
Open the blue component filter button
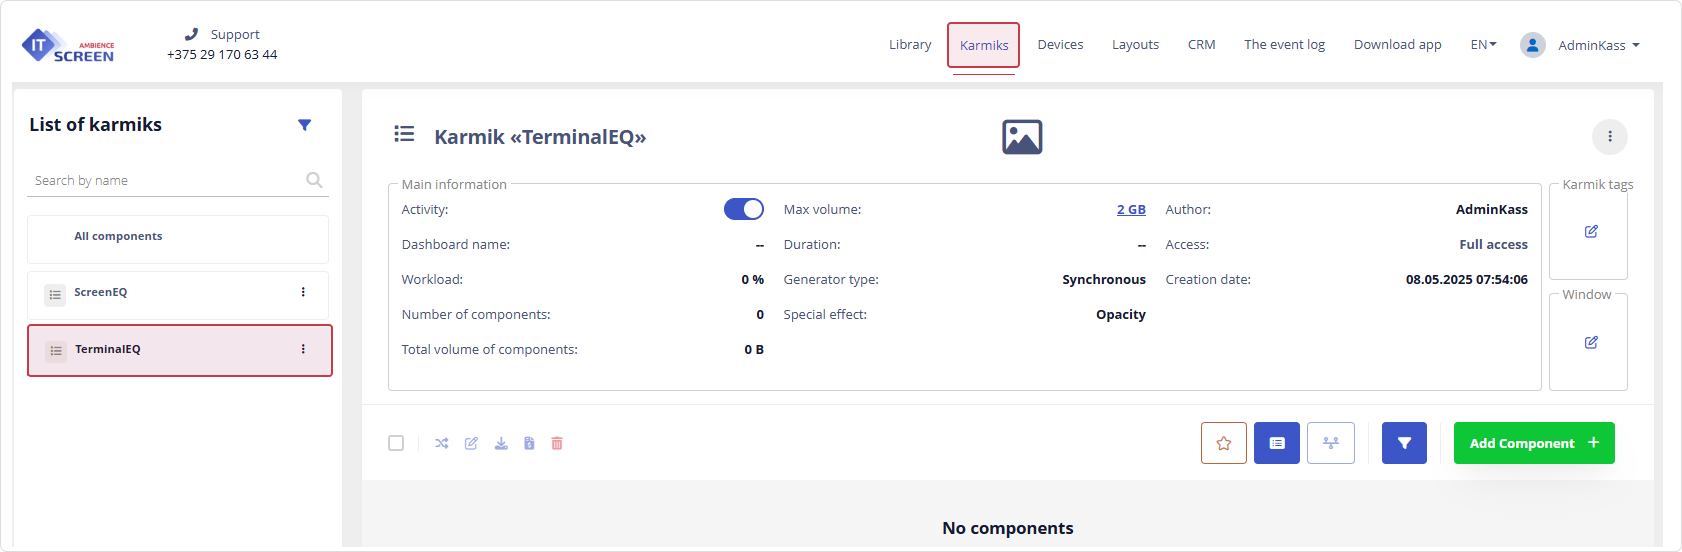(x=1404, y=443)
